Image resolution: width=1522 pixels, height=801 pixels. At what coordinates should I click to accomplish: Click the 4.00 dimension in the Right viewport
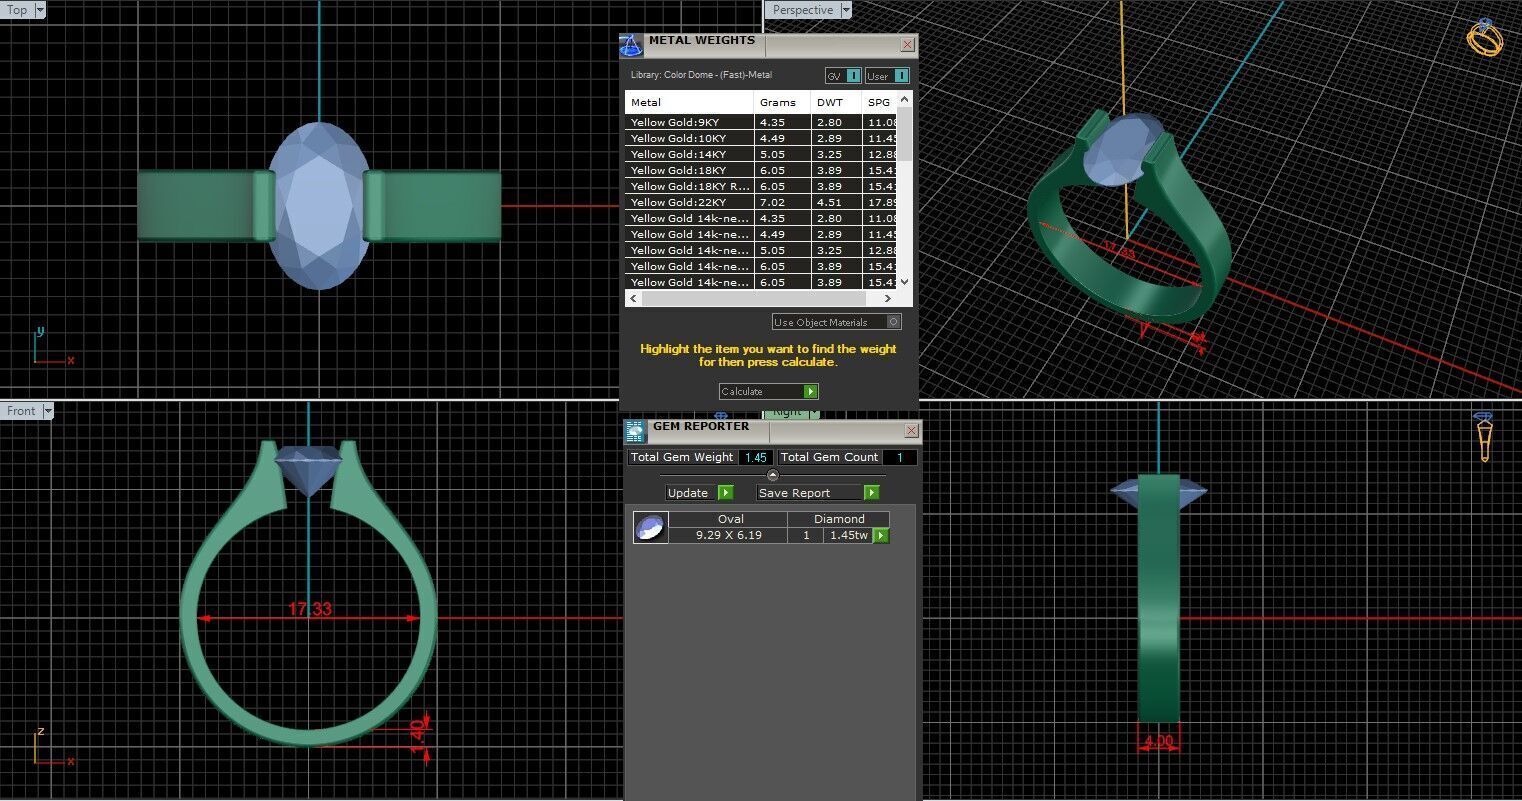coord(1158,742)
